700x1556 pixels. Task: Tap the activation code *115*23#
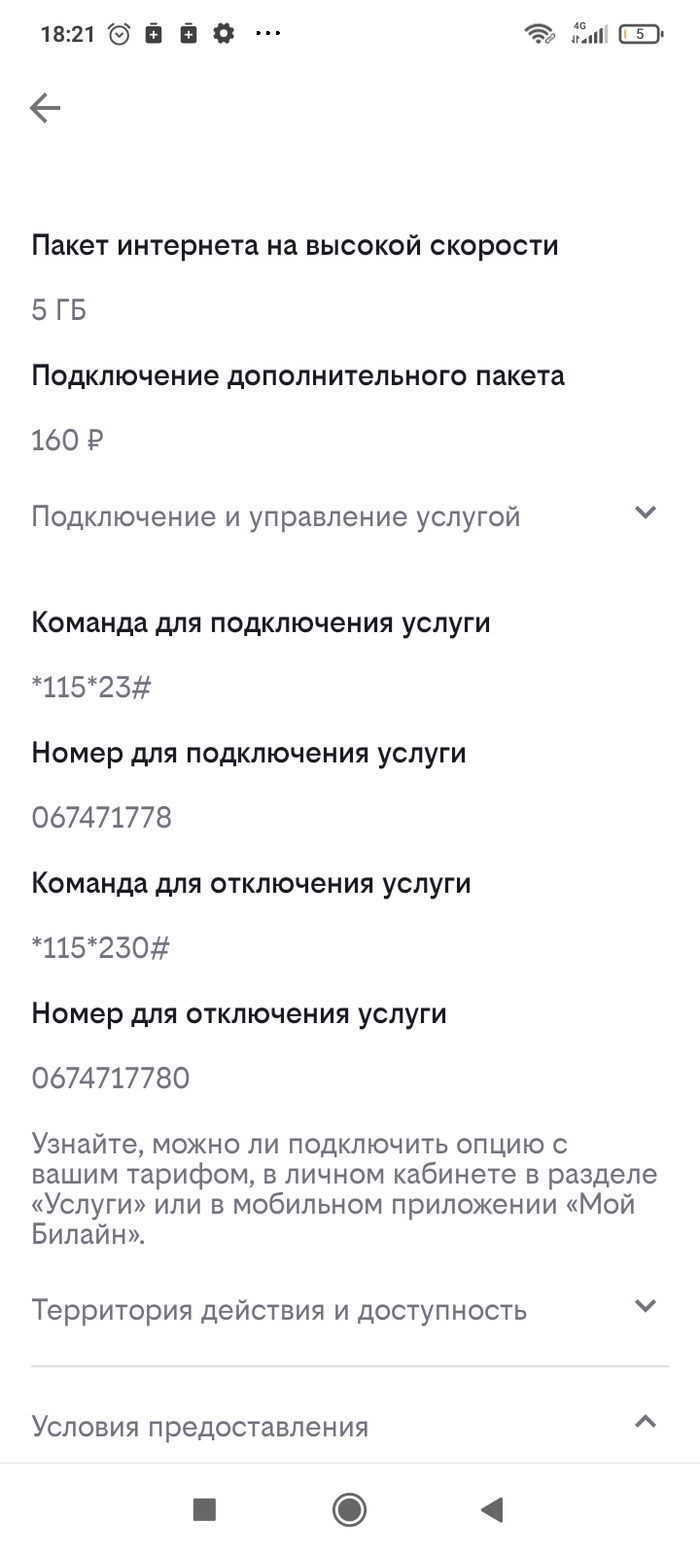tap(91, 688)
